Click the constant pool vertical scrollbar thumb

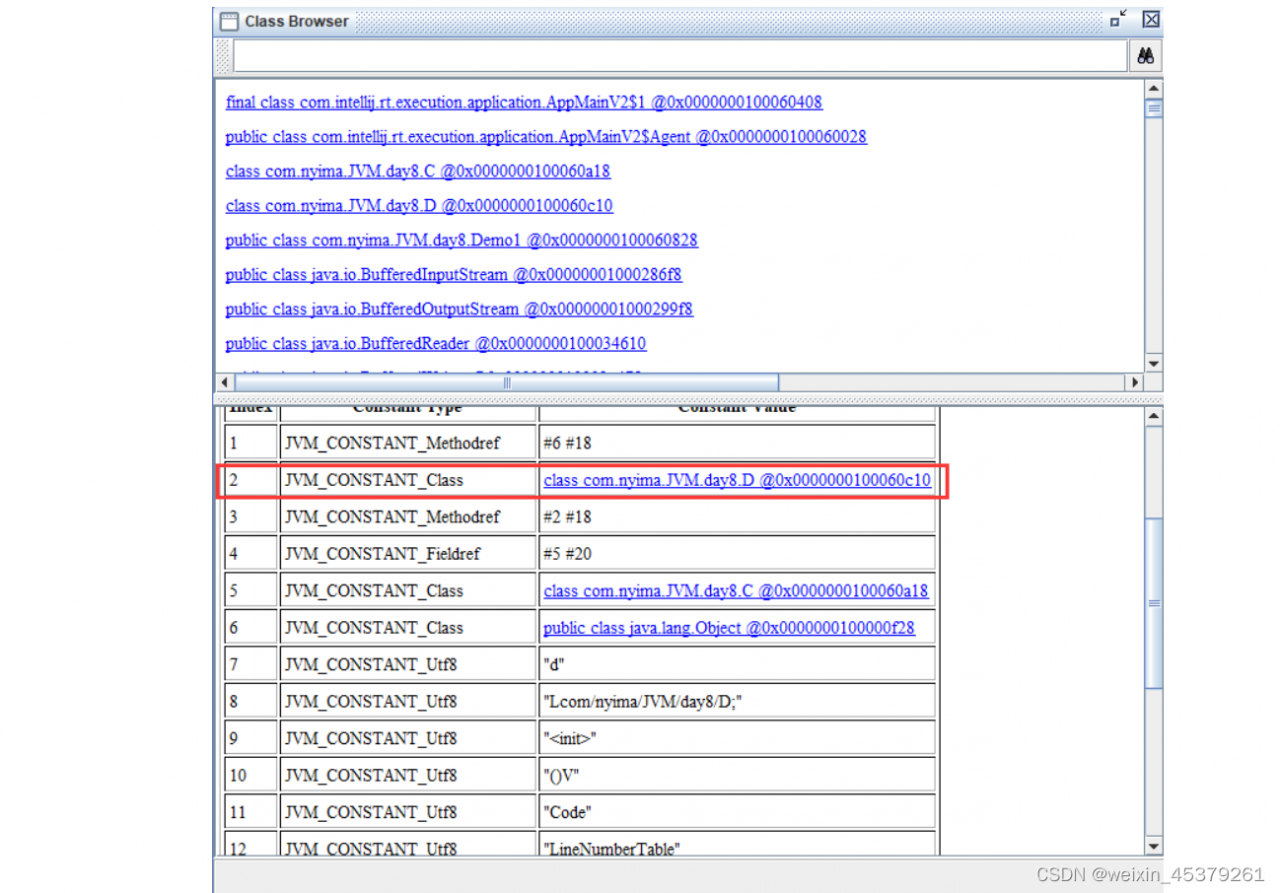(x=1154, y=603)
